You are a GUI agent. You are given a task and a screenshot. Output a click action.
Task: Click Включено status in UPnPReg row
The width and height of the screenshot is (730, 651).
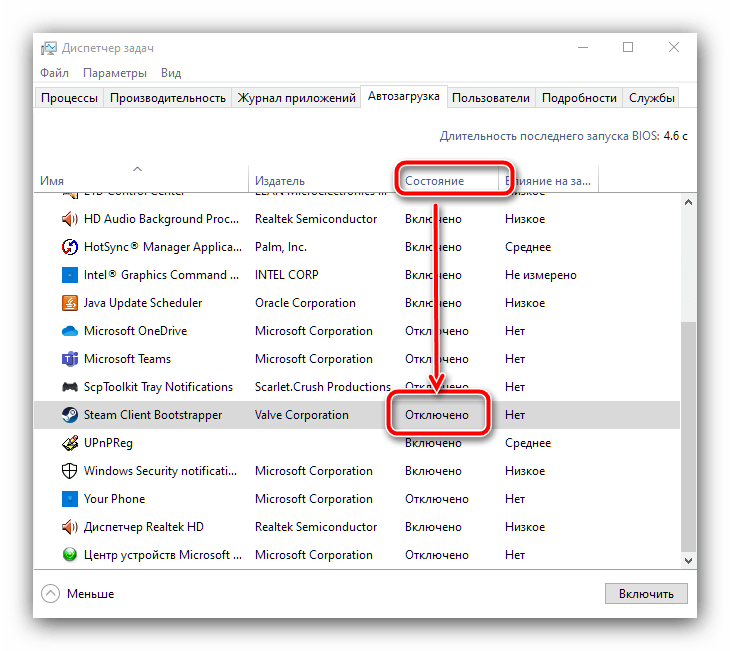coord(433,443)
